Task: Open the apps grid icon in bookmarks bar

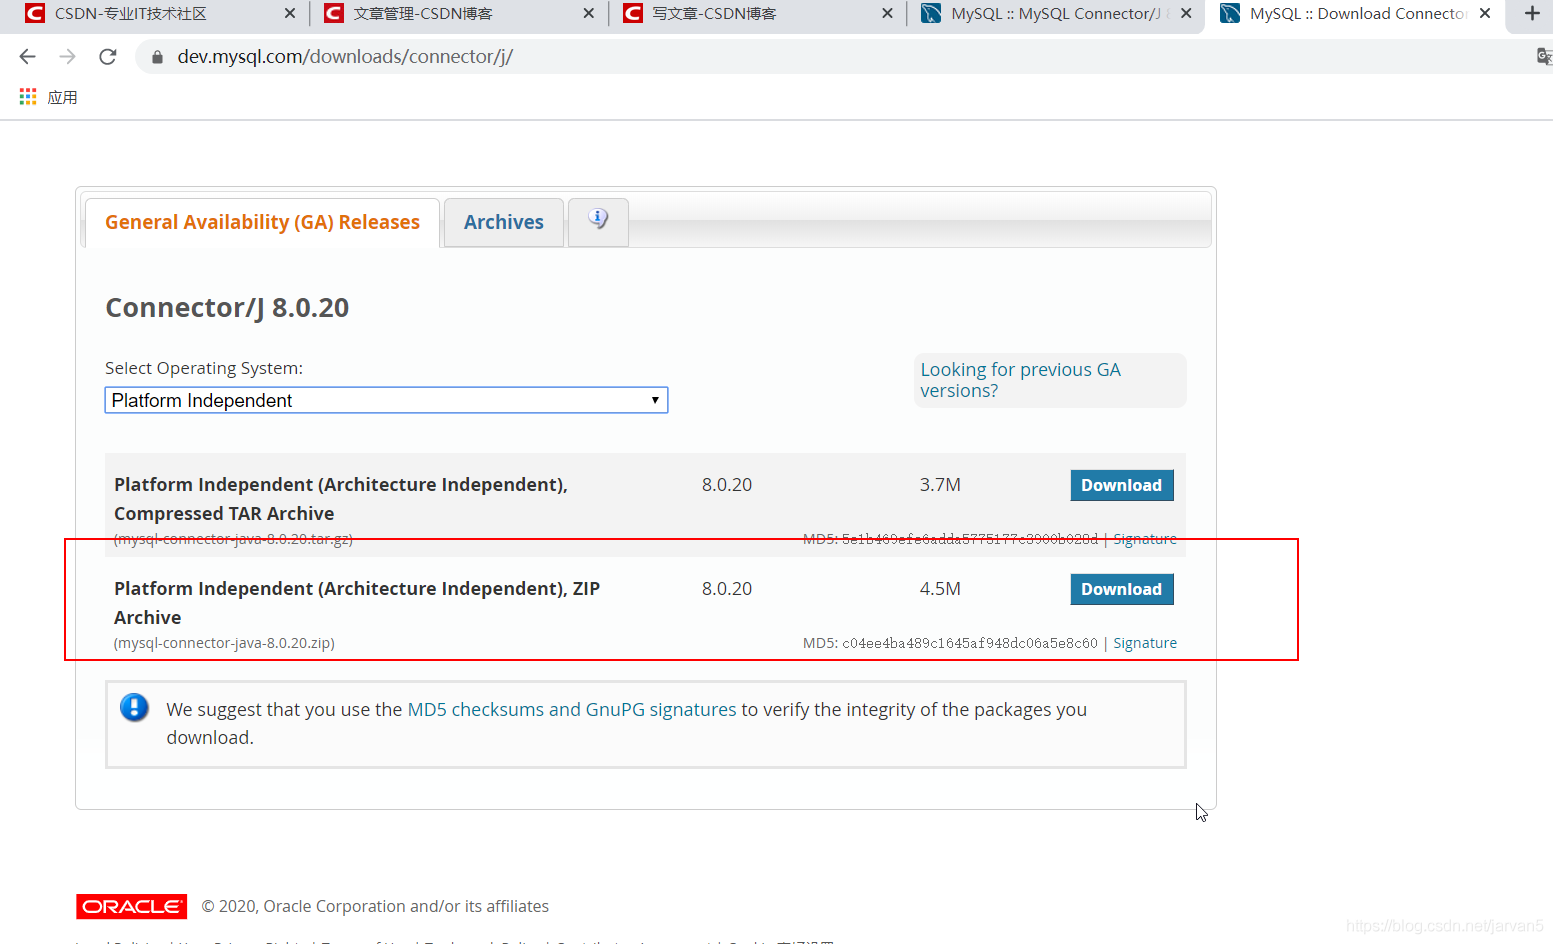Action: tap(28, 97)
